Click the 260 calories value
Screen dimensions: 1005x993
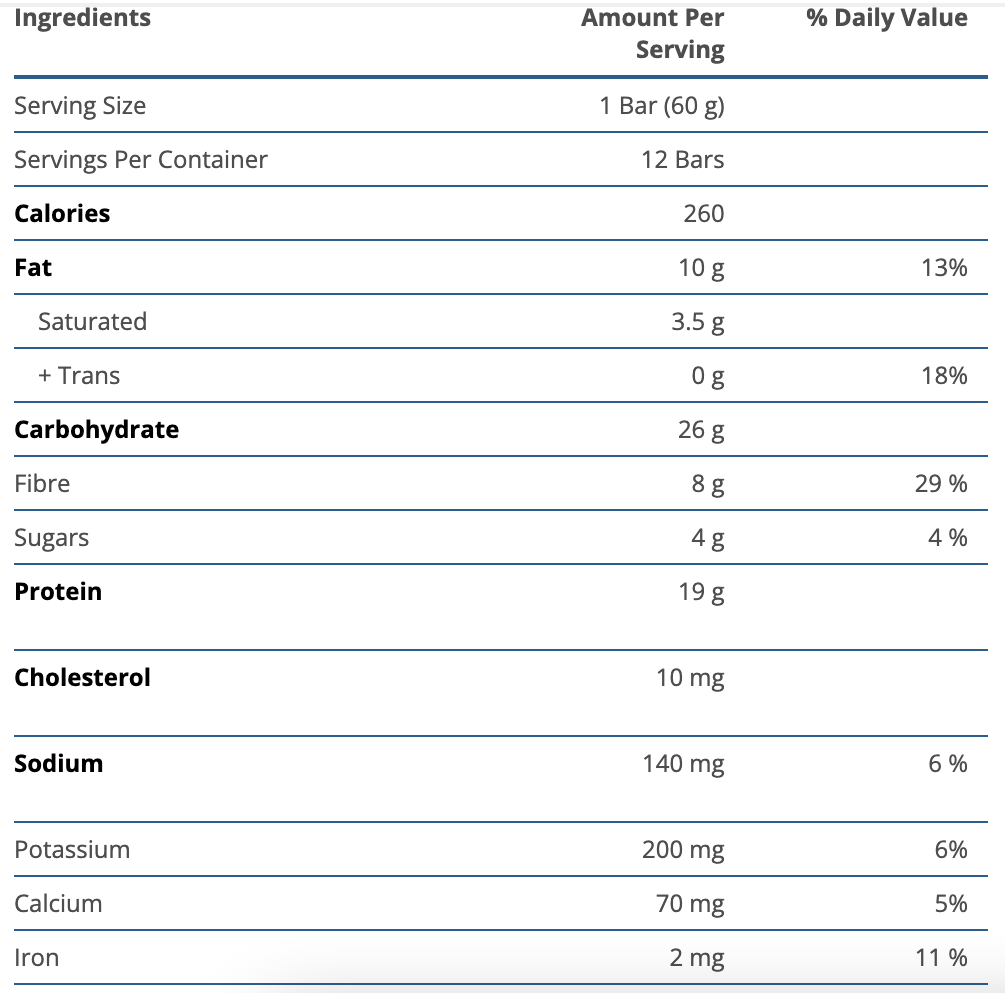[704, 214]
